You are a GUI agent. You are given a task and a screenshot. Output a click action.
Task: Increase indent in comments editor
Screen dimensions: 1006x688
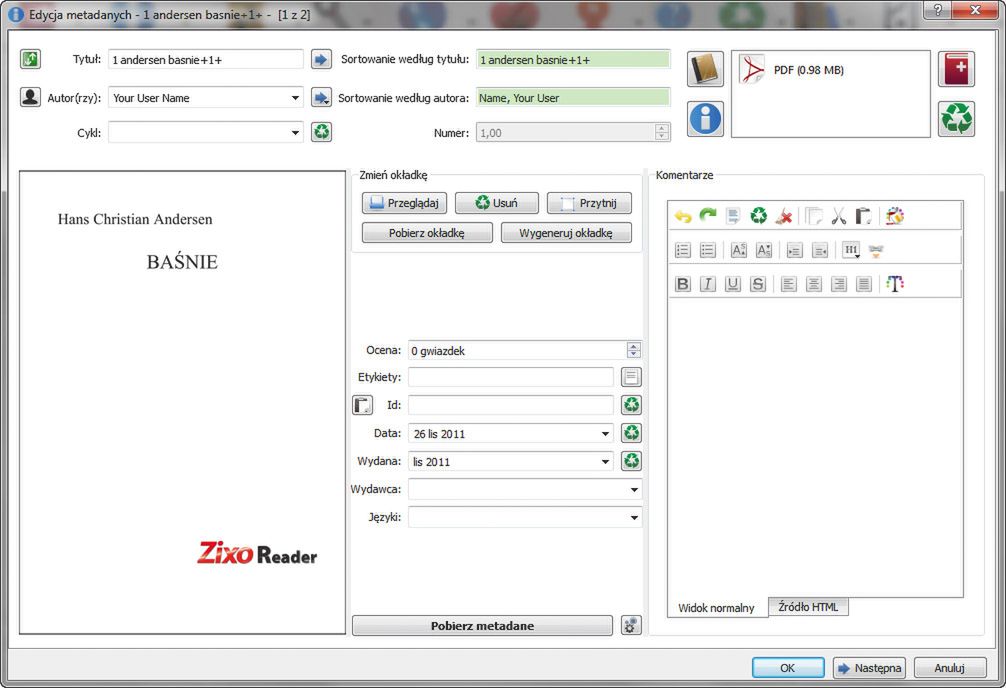tap(794, 250)
